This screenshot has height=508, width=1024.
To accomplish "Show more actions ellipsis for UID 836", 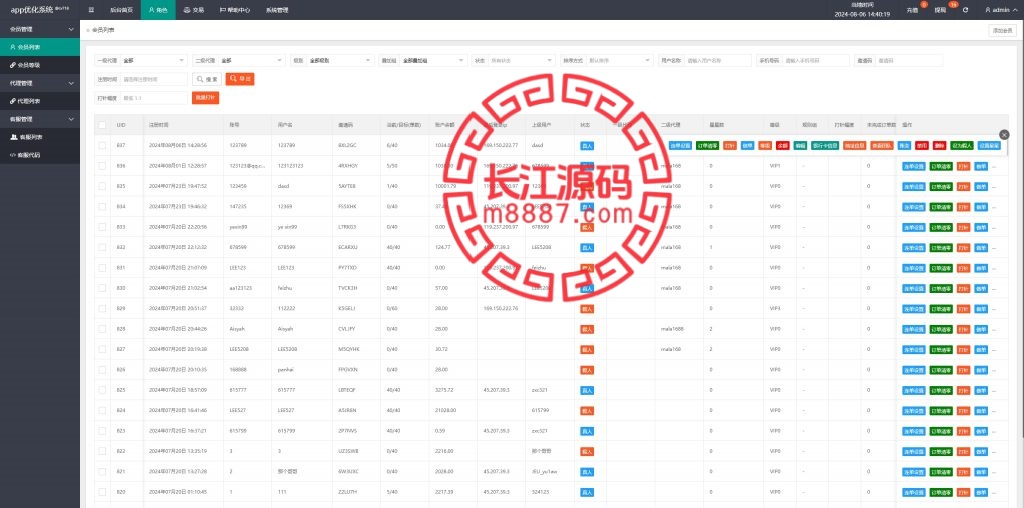I will [995, 167].
